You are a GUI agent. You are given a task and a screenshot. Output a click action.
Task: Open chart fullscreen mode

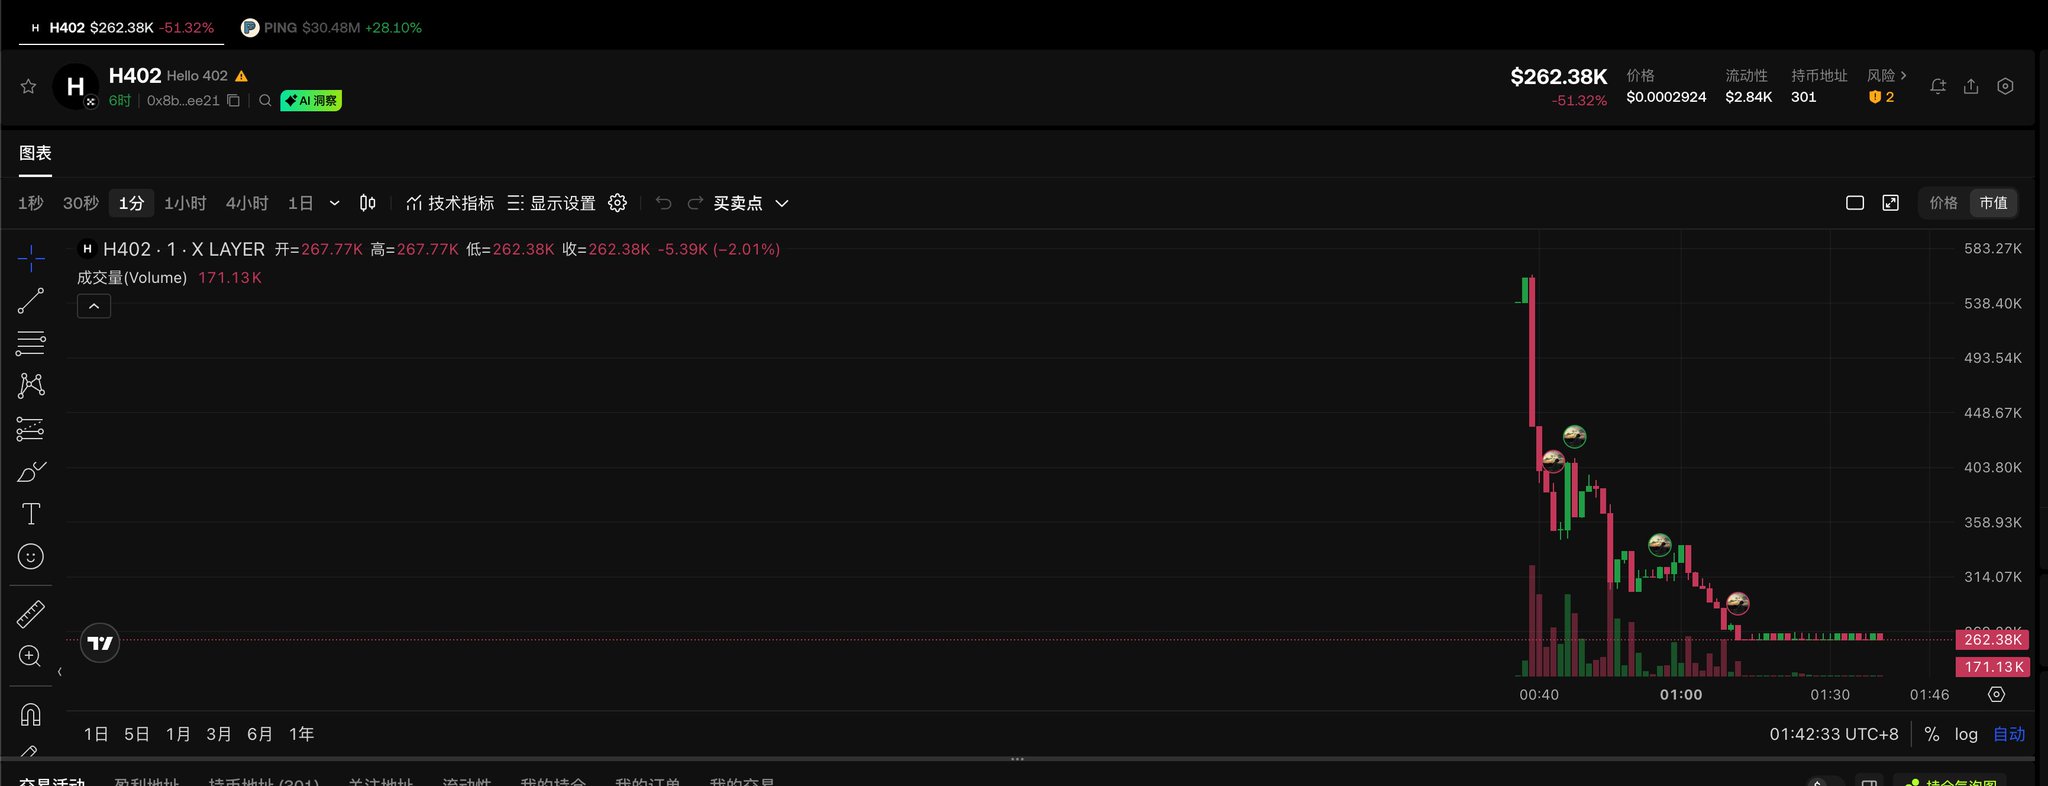click(1890, 203)
